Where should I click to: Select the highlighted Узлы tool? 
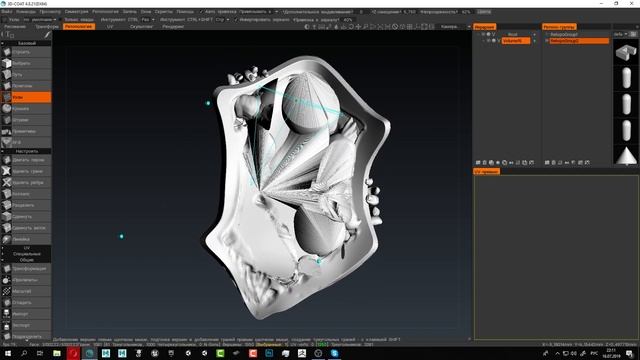coord(26,97)
